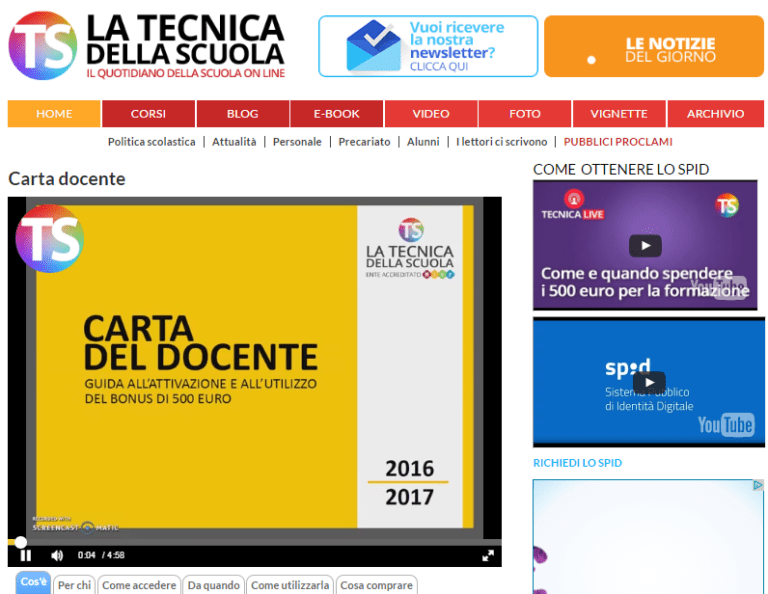Screen dimensions: 768x594
Task: Open the PUBBLICI PROCLAMI link
Action: (618, 142)
